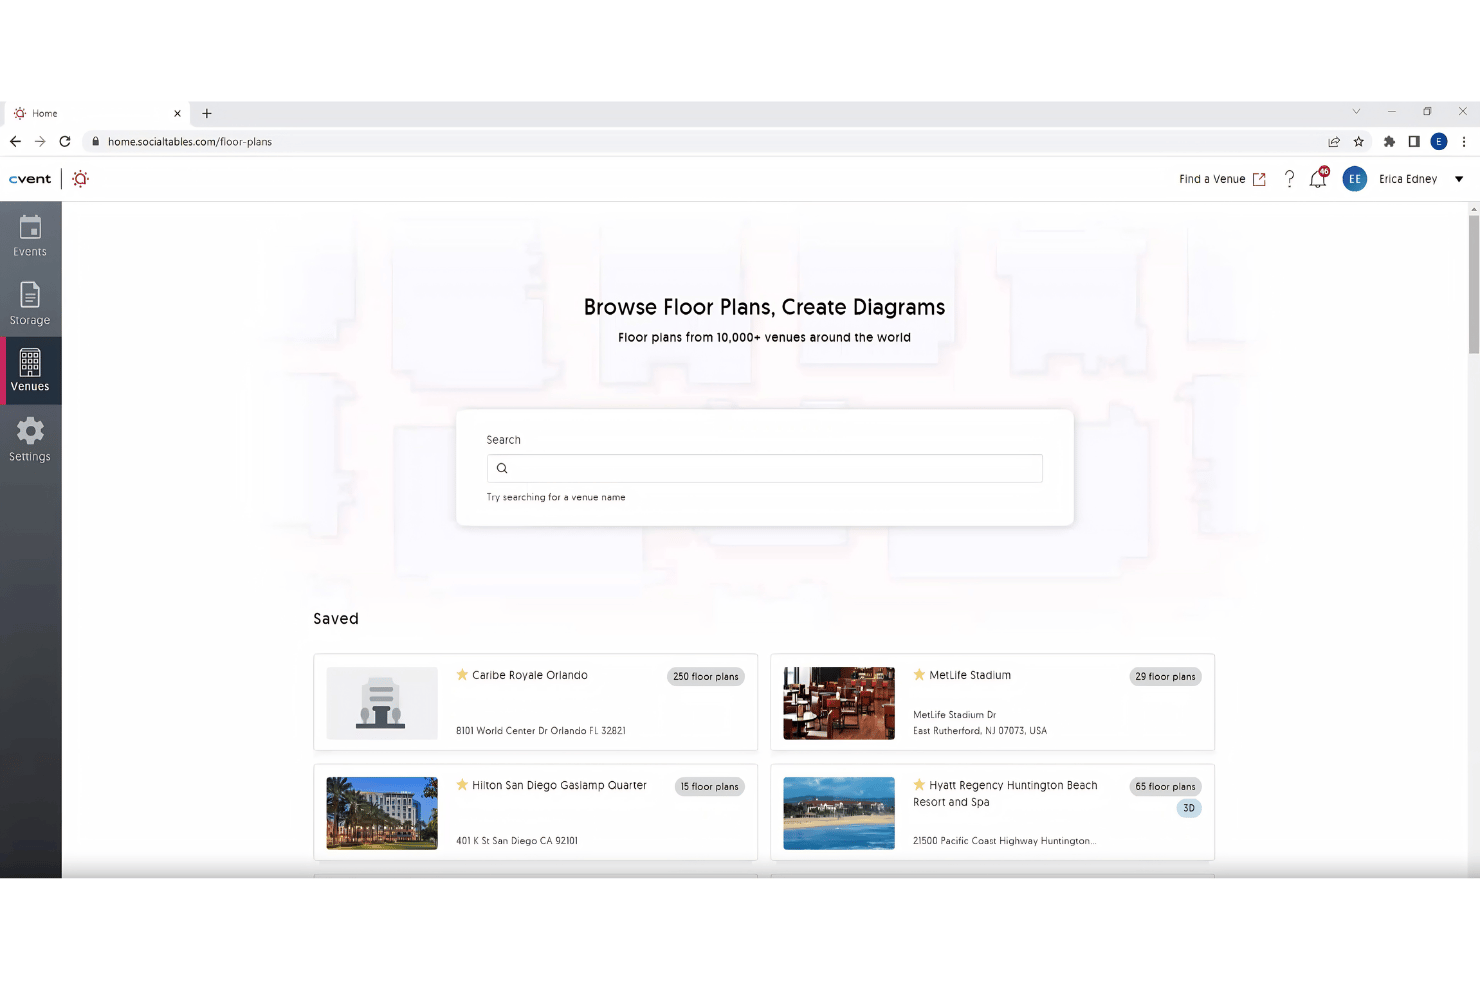Click the East Rutherford, NJ address line
Screen dimensions: 1480x987
click(980, 731)
